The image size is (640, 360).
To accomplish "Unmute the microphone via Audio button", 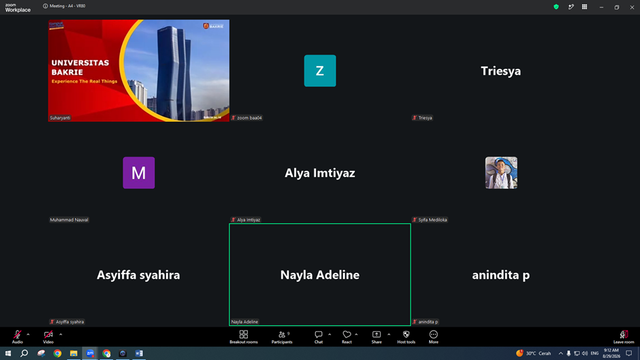I will click(17, 336).
